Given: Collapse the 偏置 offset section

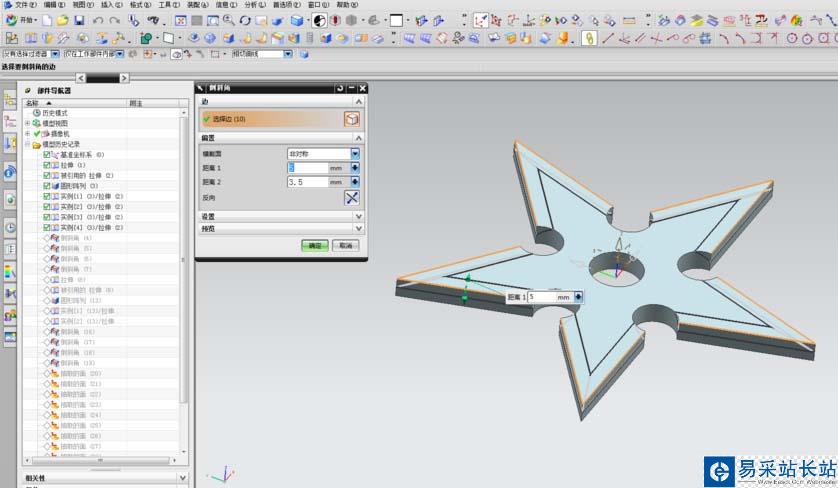Looking at the screenshot, I should coord(359,138).
